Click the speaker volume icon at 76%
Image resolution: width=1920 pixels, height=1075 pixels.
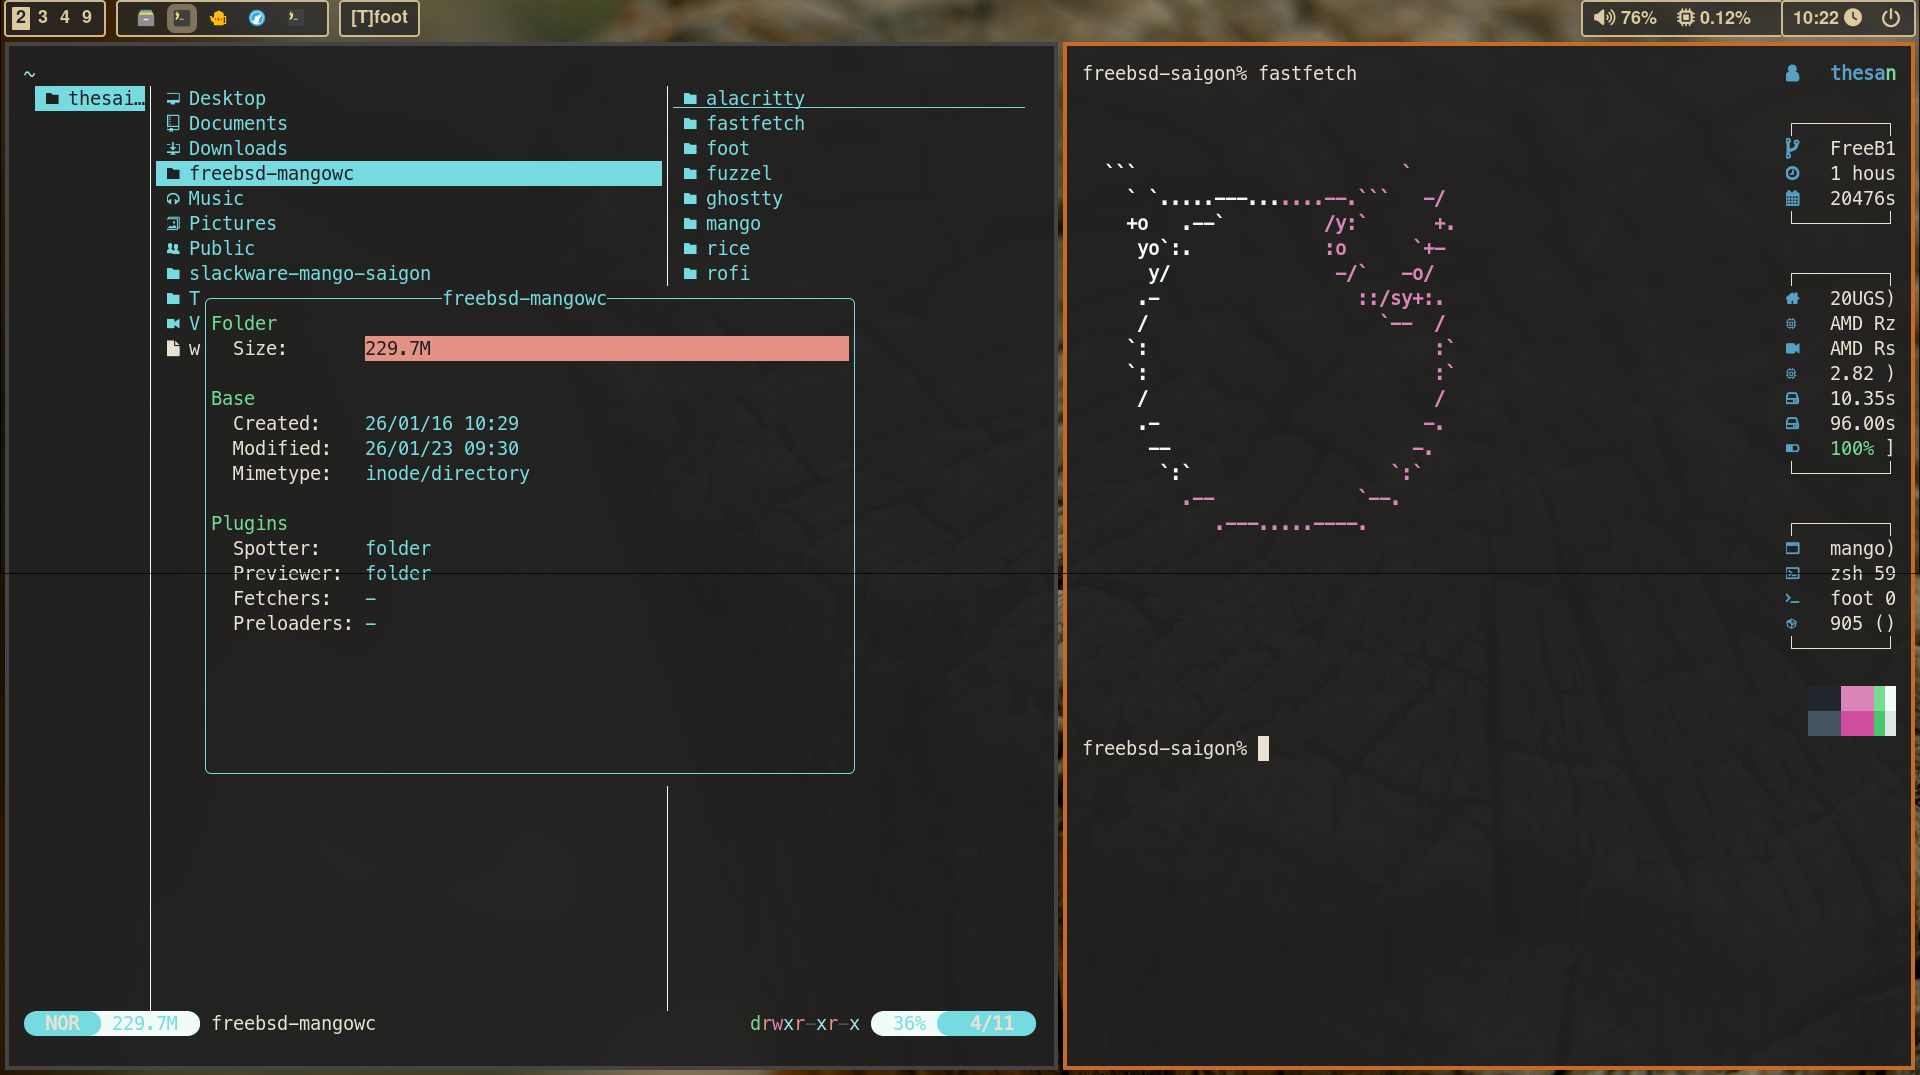[x=1604, y=18]
